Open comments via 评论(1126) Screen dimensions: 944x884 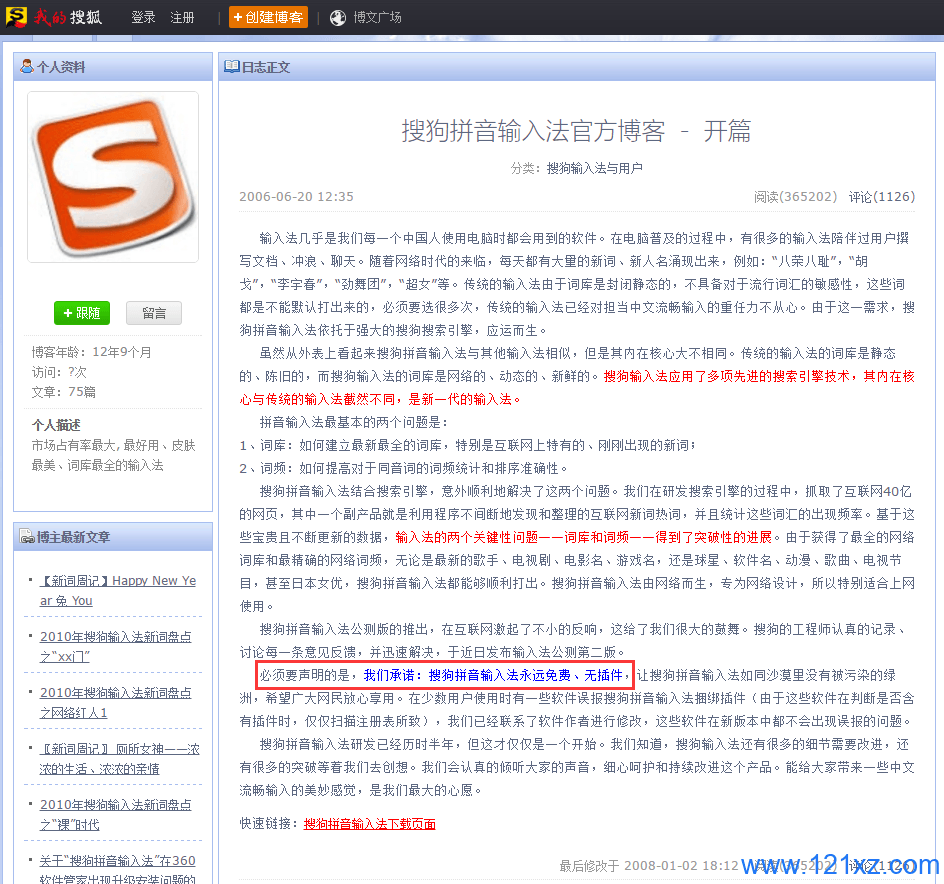click(882, 197)
